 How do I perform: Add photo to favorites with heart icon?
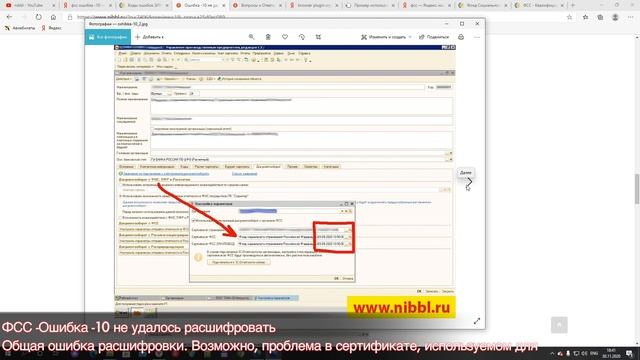[285, 37]
